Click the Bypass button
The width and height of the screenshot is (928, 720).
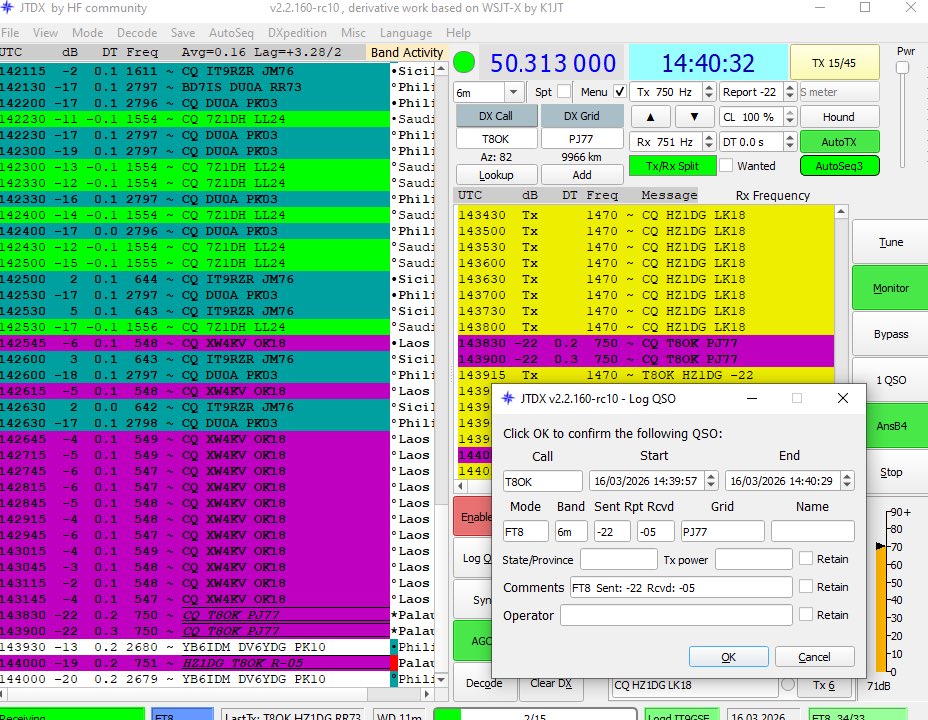(890, 334)
